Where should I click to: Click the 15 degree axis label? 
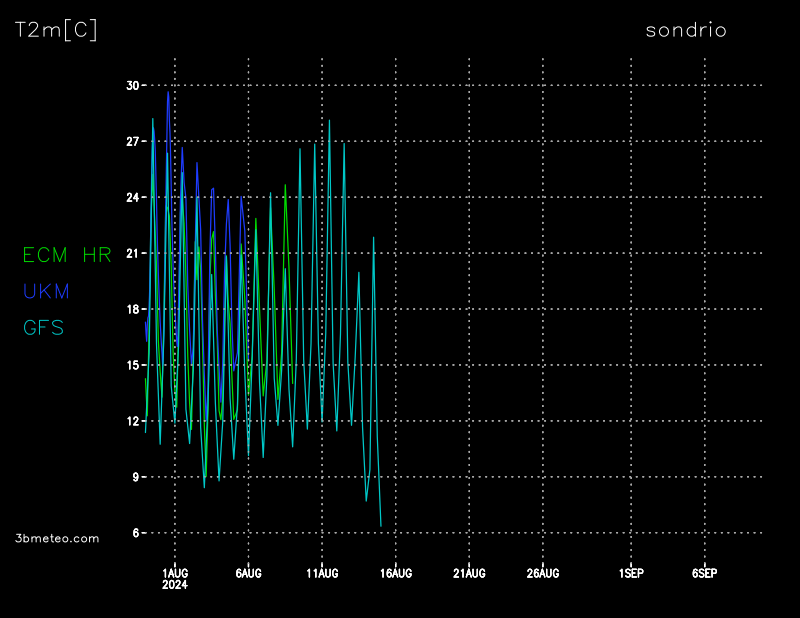click(x=132, y=366)
